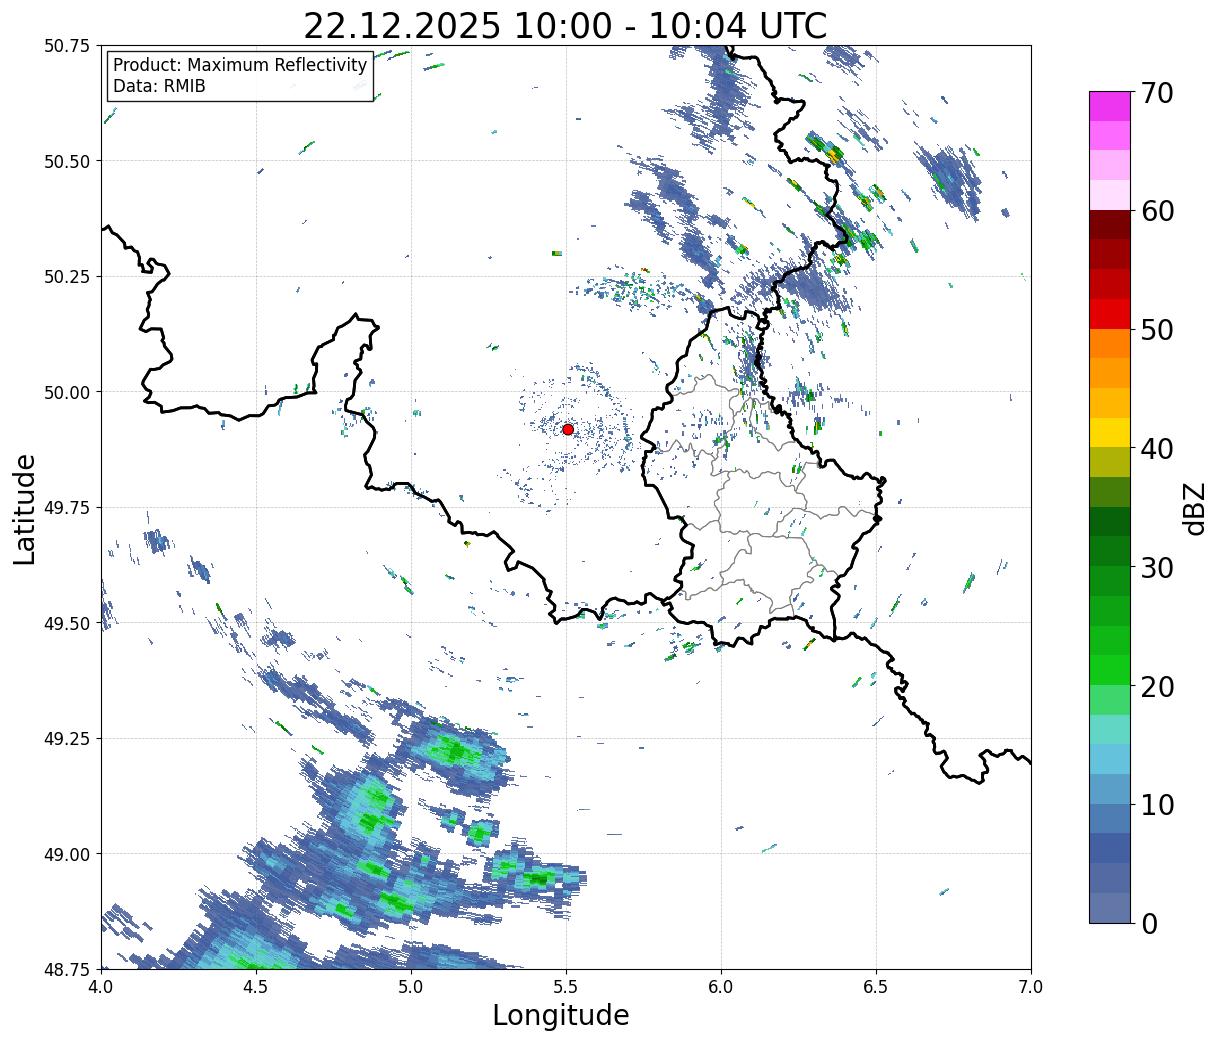This screenshot has width=1219, height=1040.
Task: Click the longitude tick label 4.5
Action: (256, 987)
